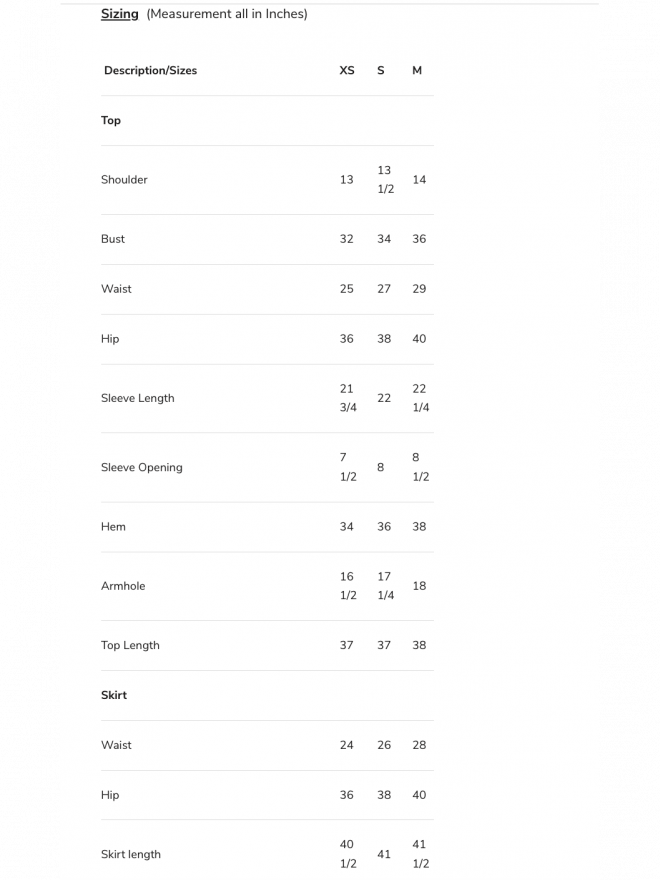Viewport: 660px width, 880px height.
Task: Click the Armhole row label
Action: [123, 586]
